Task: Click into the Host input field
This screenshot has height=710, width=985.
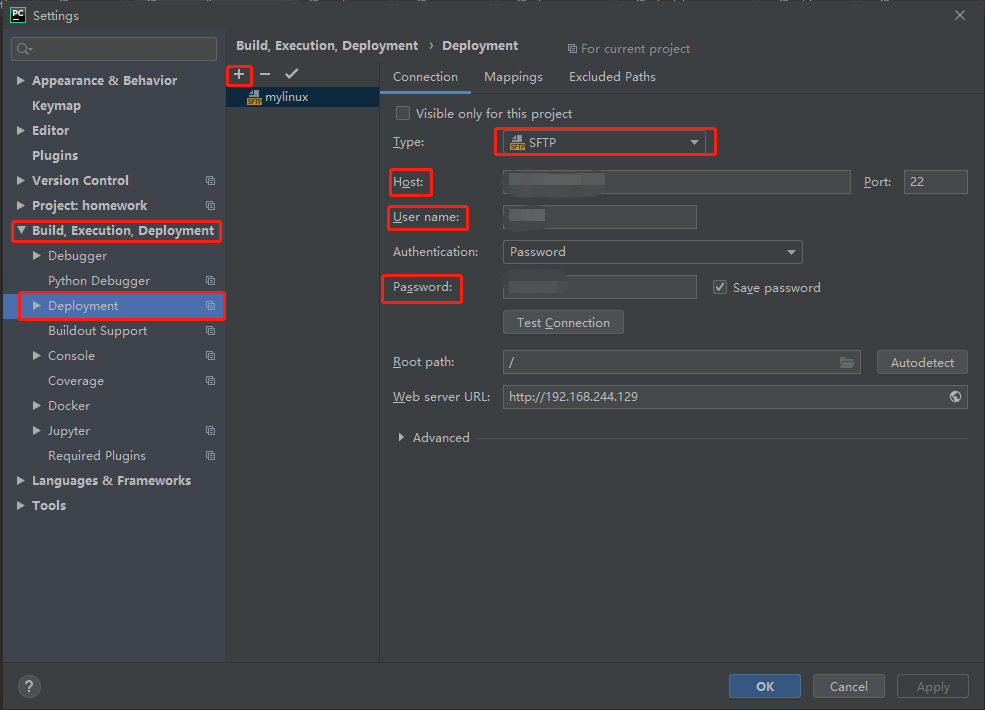Action: click(677, 182)
